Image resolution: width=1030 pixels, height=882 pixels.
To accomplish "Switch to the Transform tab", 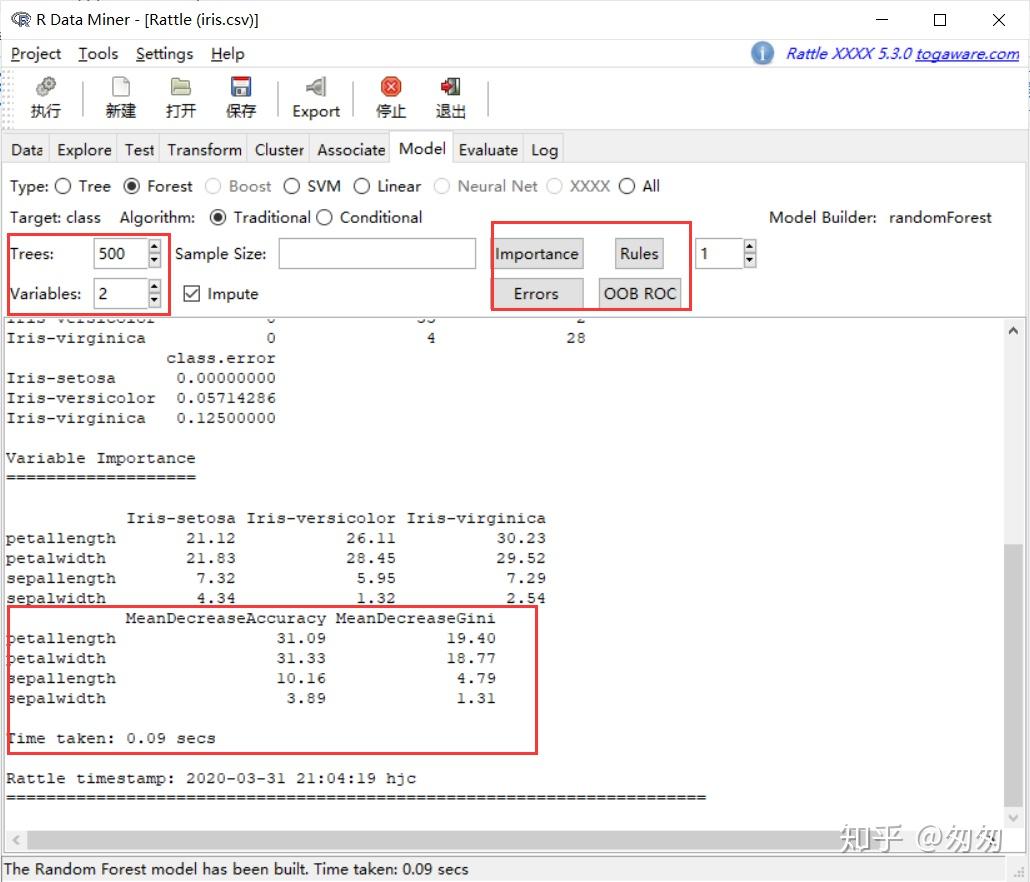I will click(x=204, y=150).
